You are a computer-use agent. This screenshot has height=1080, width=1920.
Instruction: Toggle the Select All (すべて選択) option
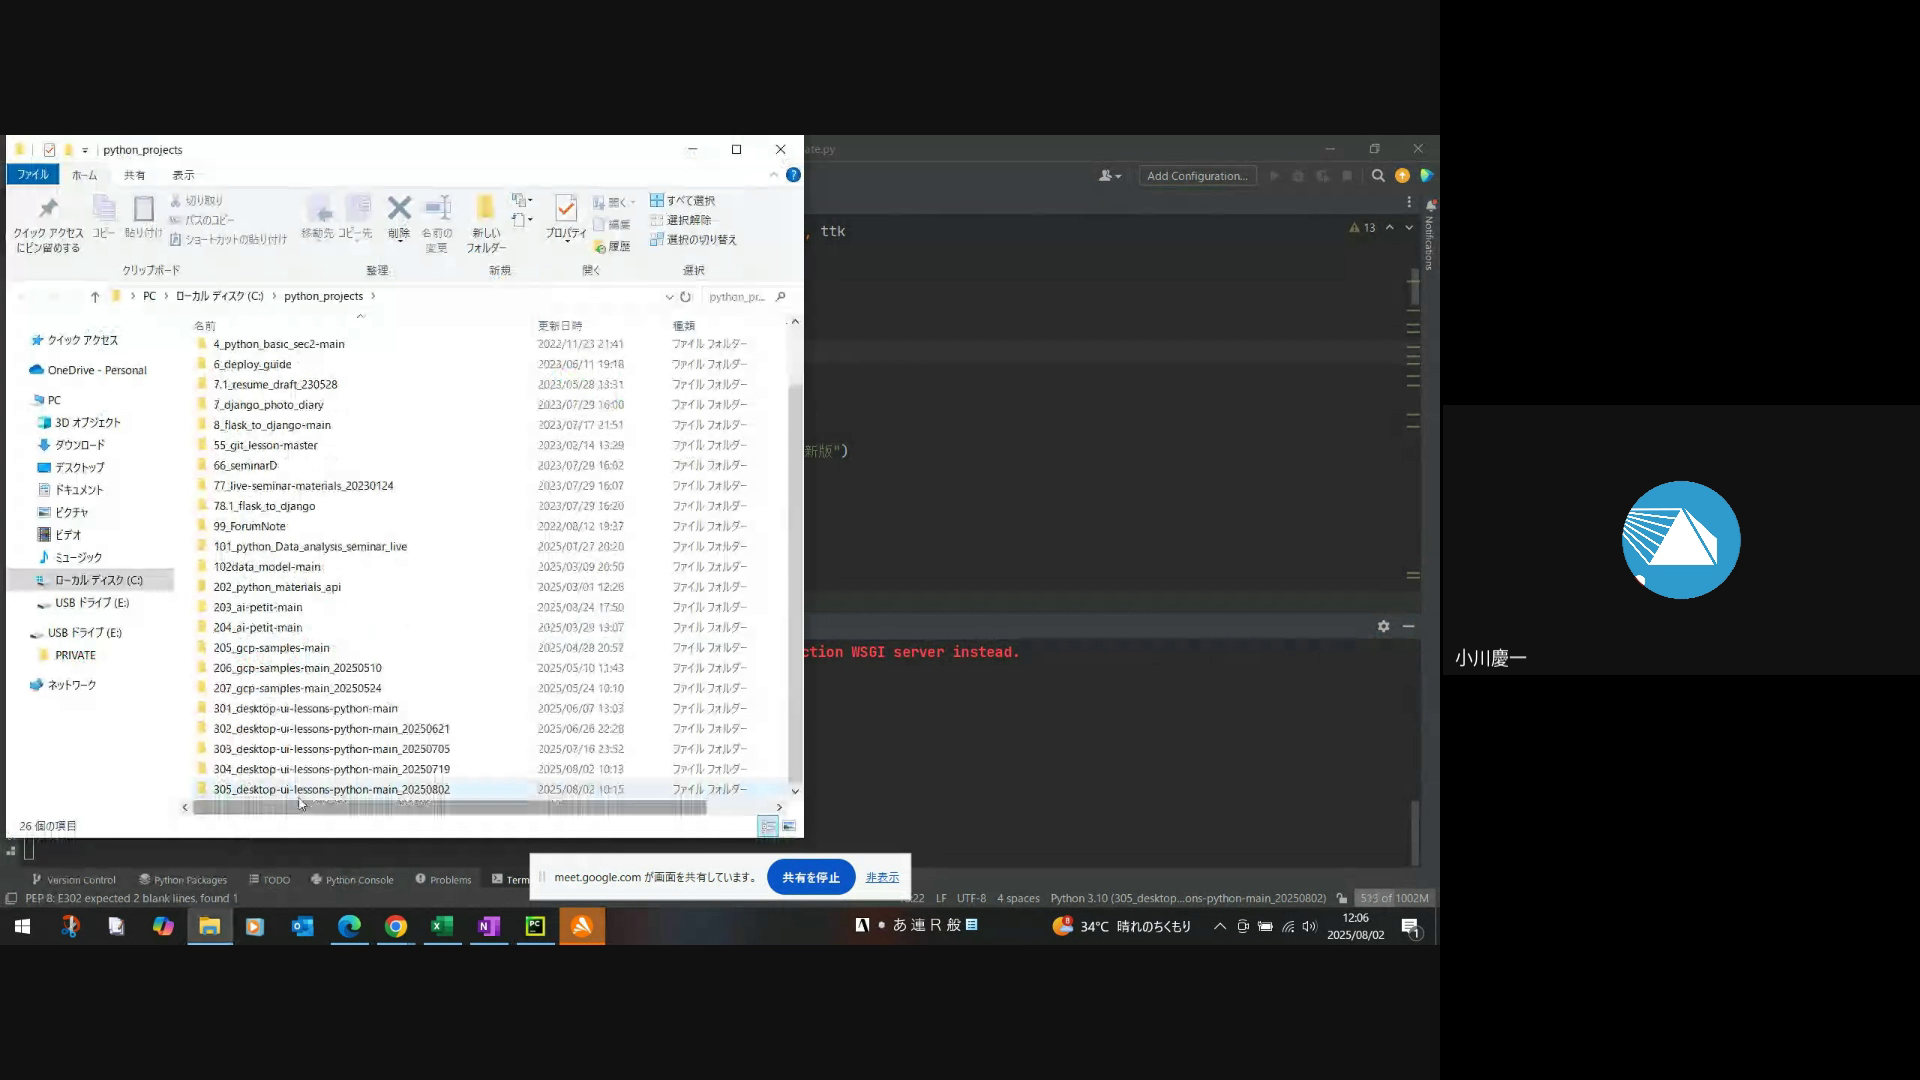click(683, 201)
